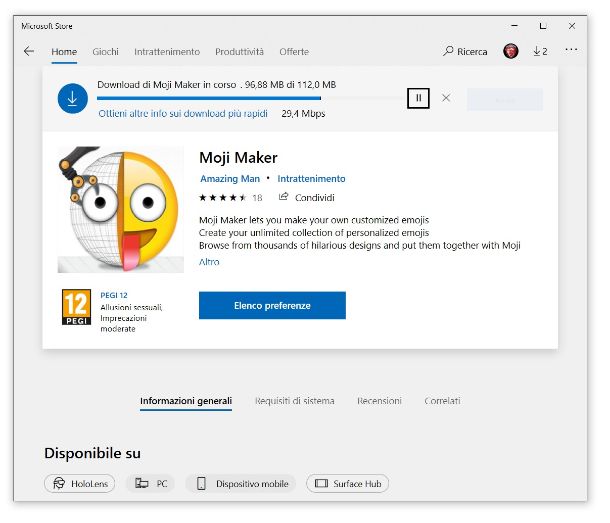610x523 pixels.
Task: Maximize the Microsoft Store window
Action: point(543,26)
